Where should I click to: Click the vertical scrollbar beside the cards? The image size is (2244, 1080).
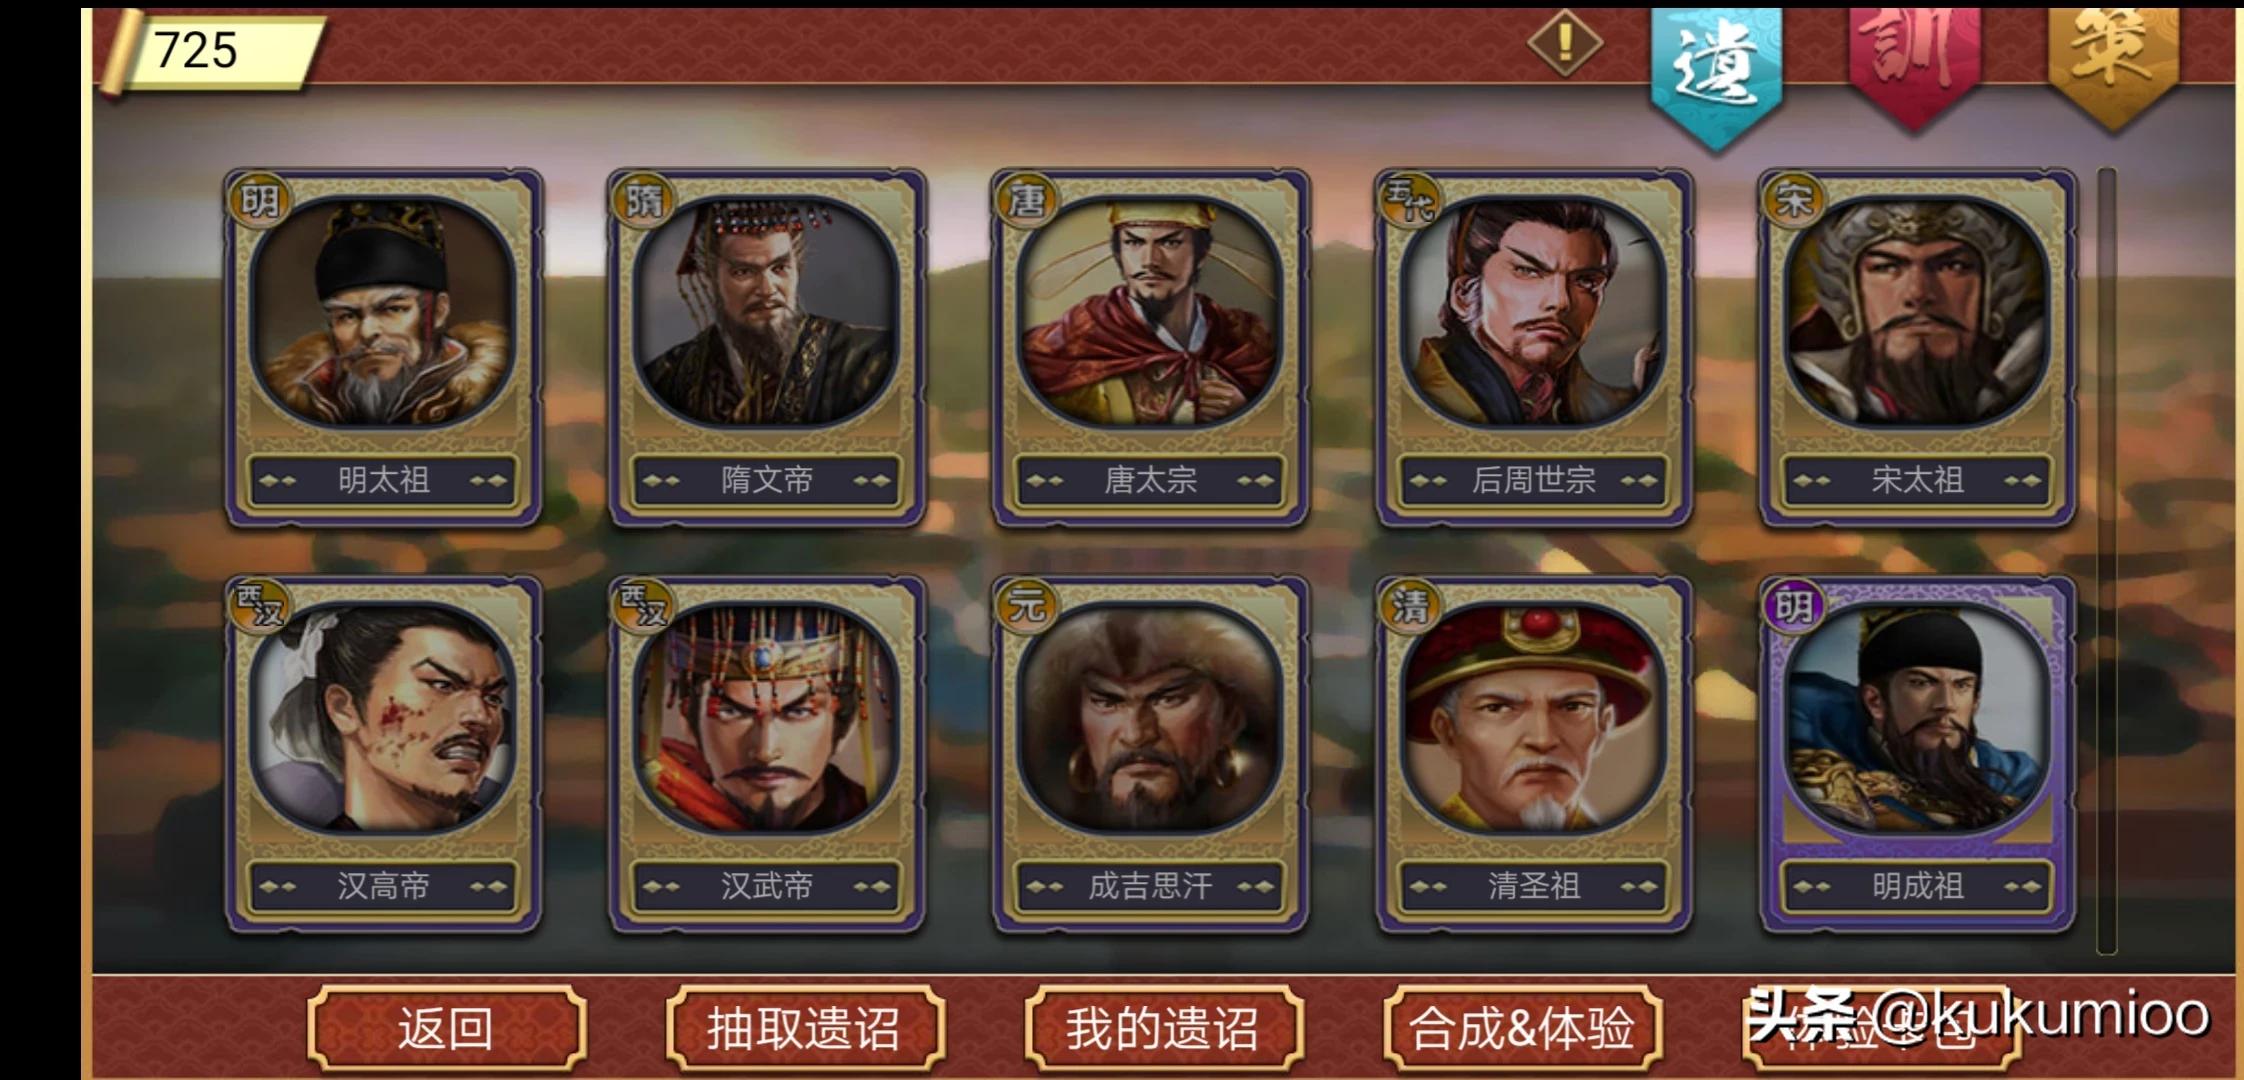[2106, 560]
